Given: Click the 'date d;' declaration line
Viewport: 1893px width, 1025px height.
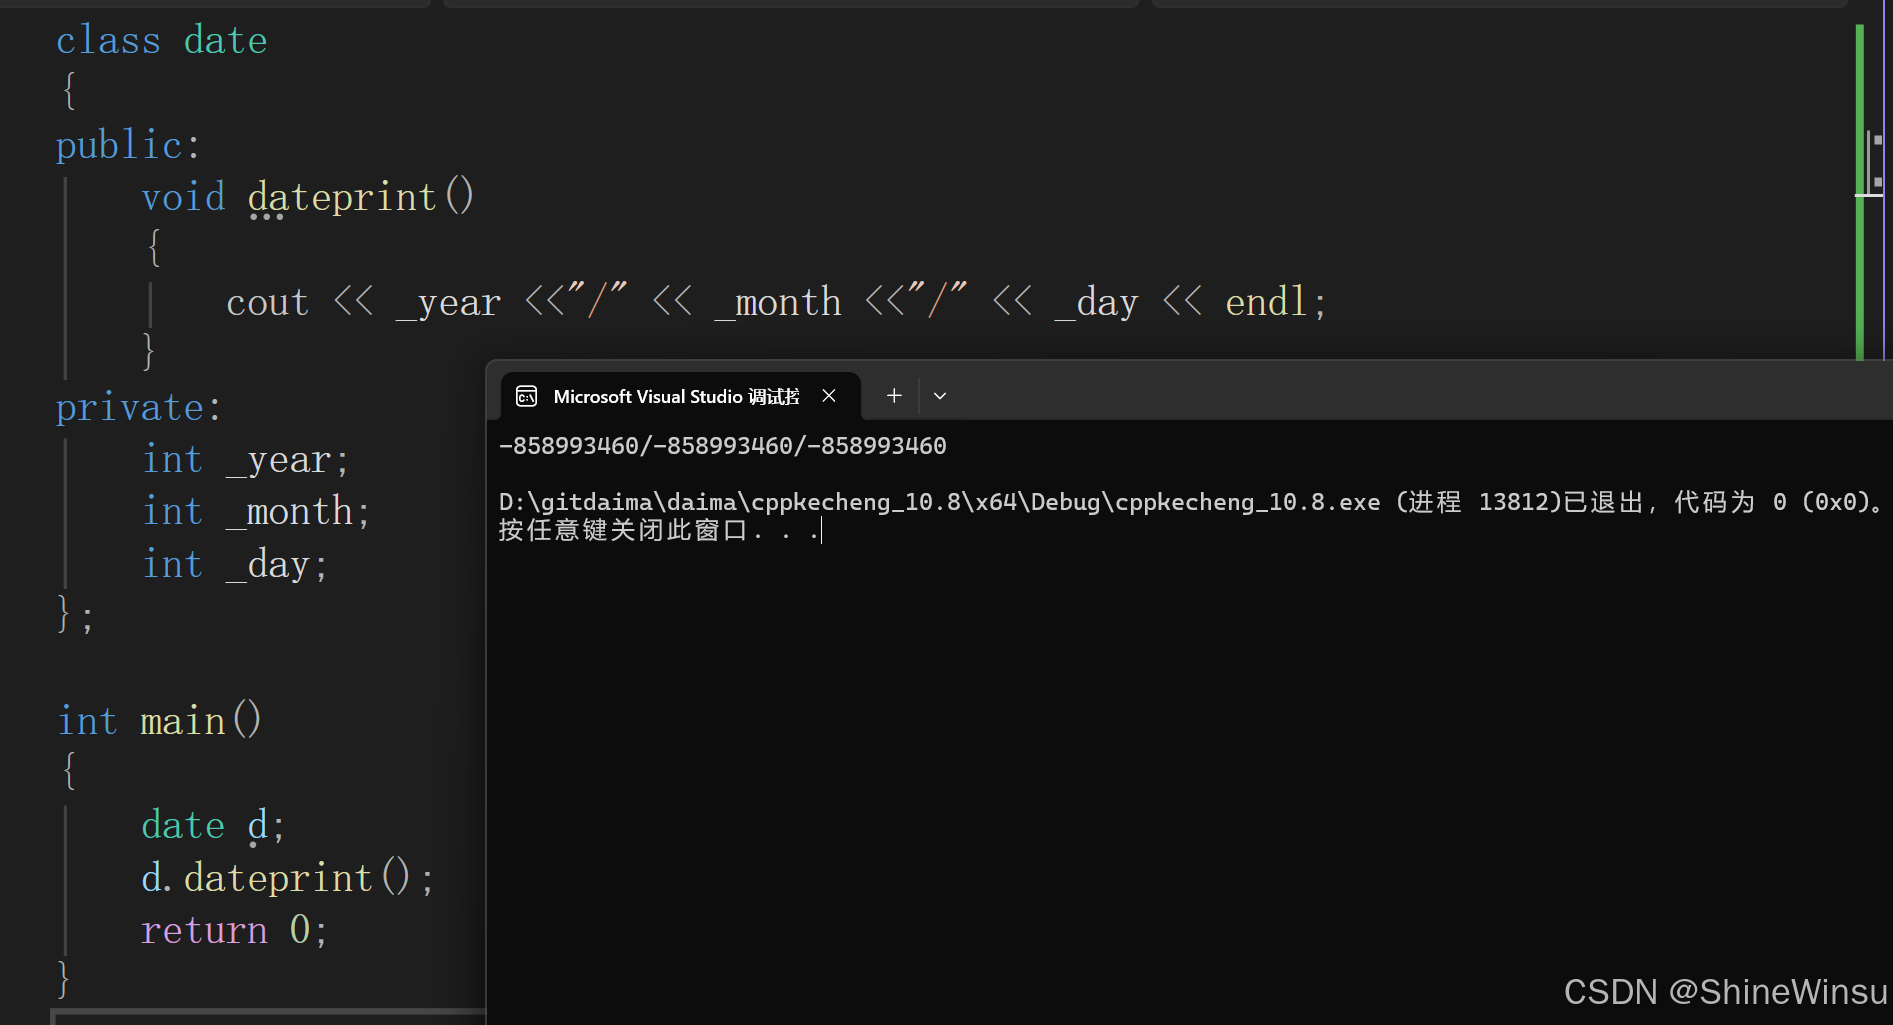Looking at the screenshot, I should pyautogui.click(x=213, y=826).
